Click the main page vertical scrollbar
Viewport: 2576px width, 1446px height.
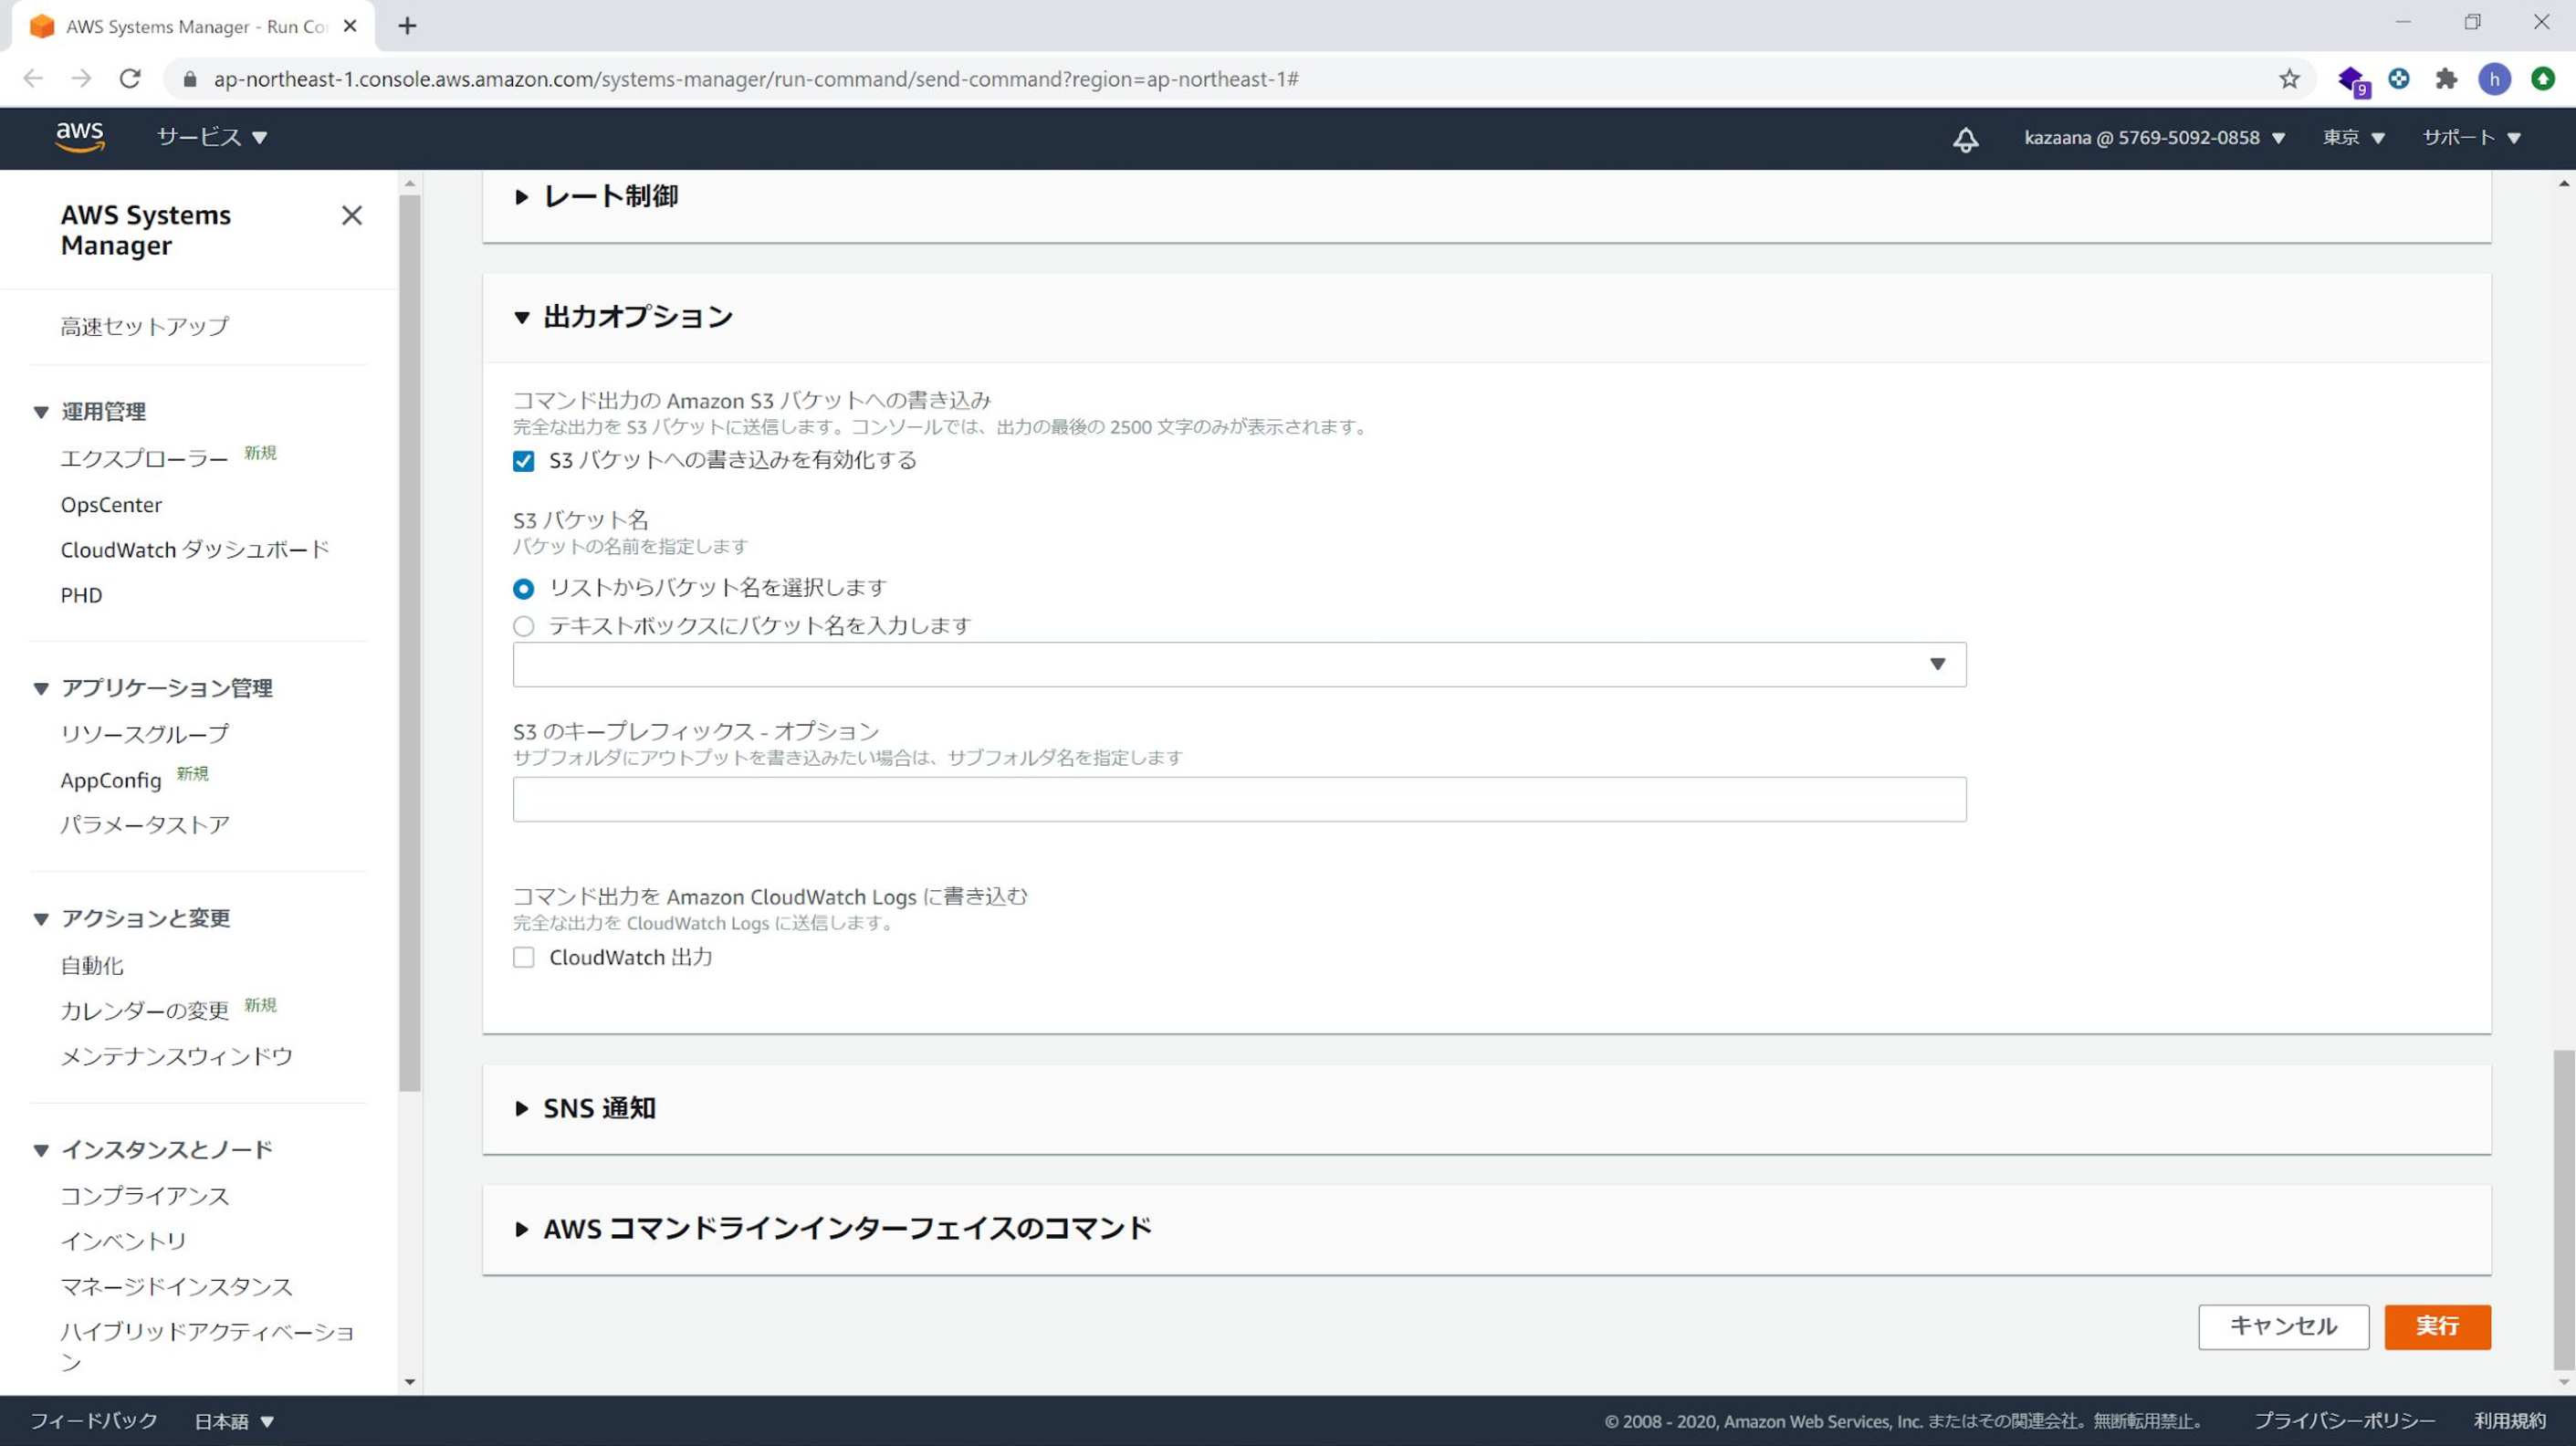2563,1209
